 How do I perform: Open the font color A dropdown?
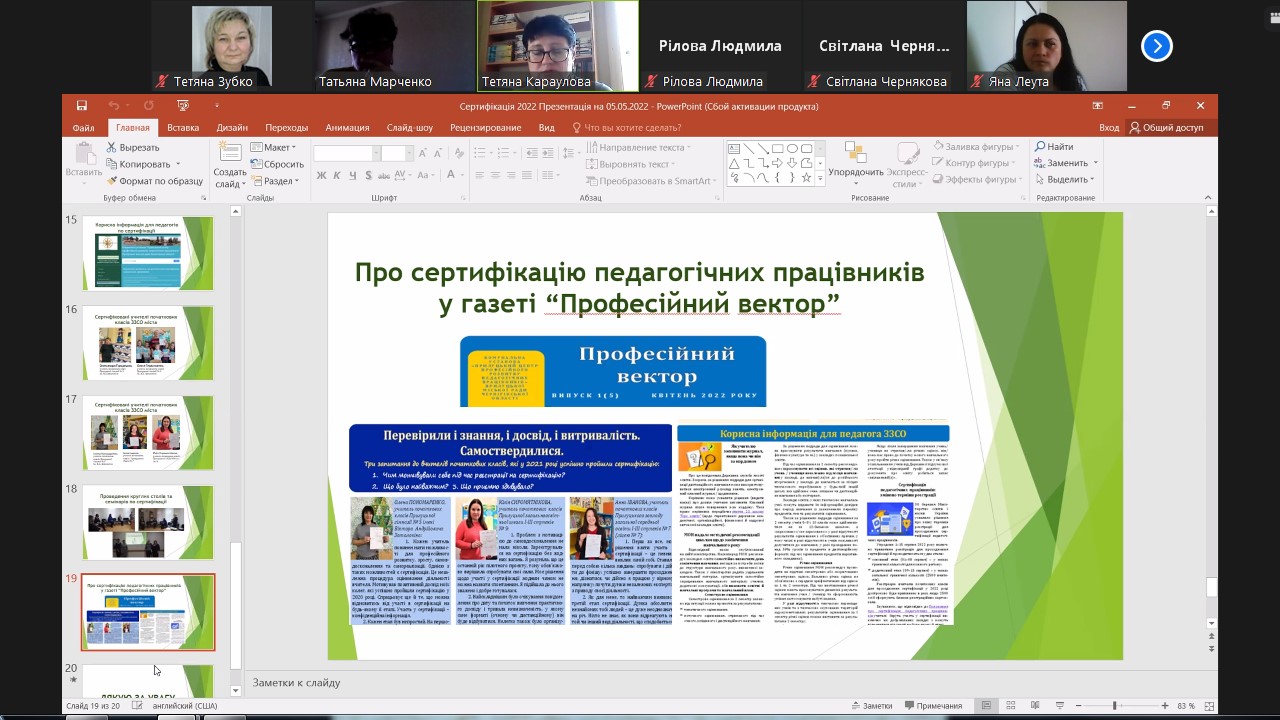coord(462,175)
